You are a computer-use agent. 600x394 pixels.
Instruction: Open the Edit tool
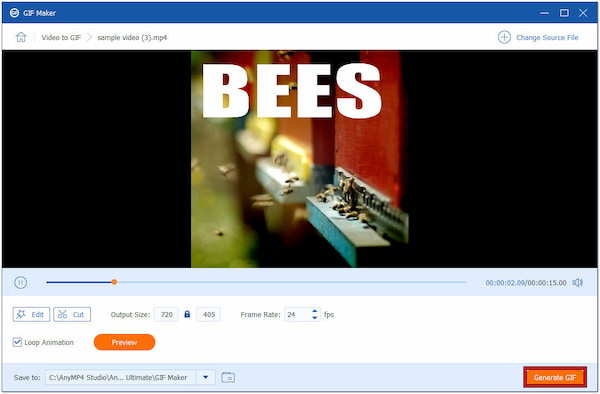pyautogui.click(x=31, y=314)
